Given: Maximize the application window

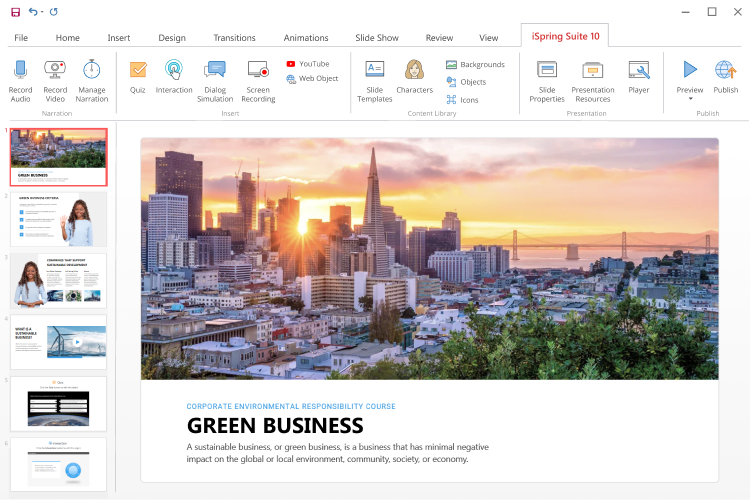Looking at the screenshot, I should click(712, 12).
